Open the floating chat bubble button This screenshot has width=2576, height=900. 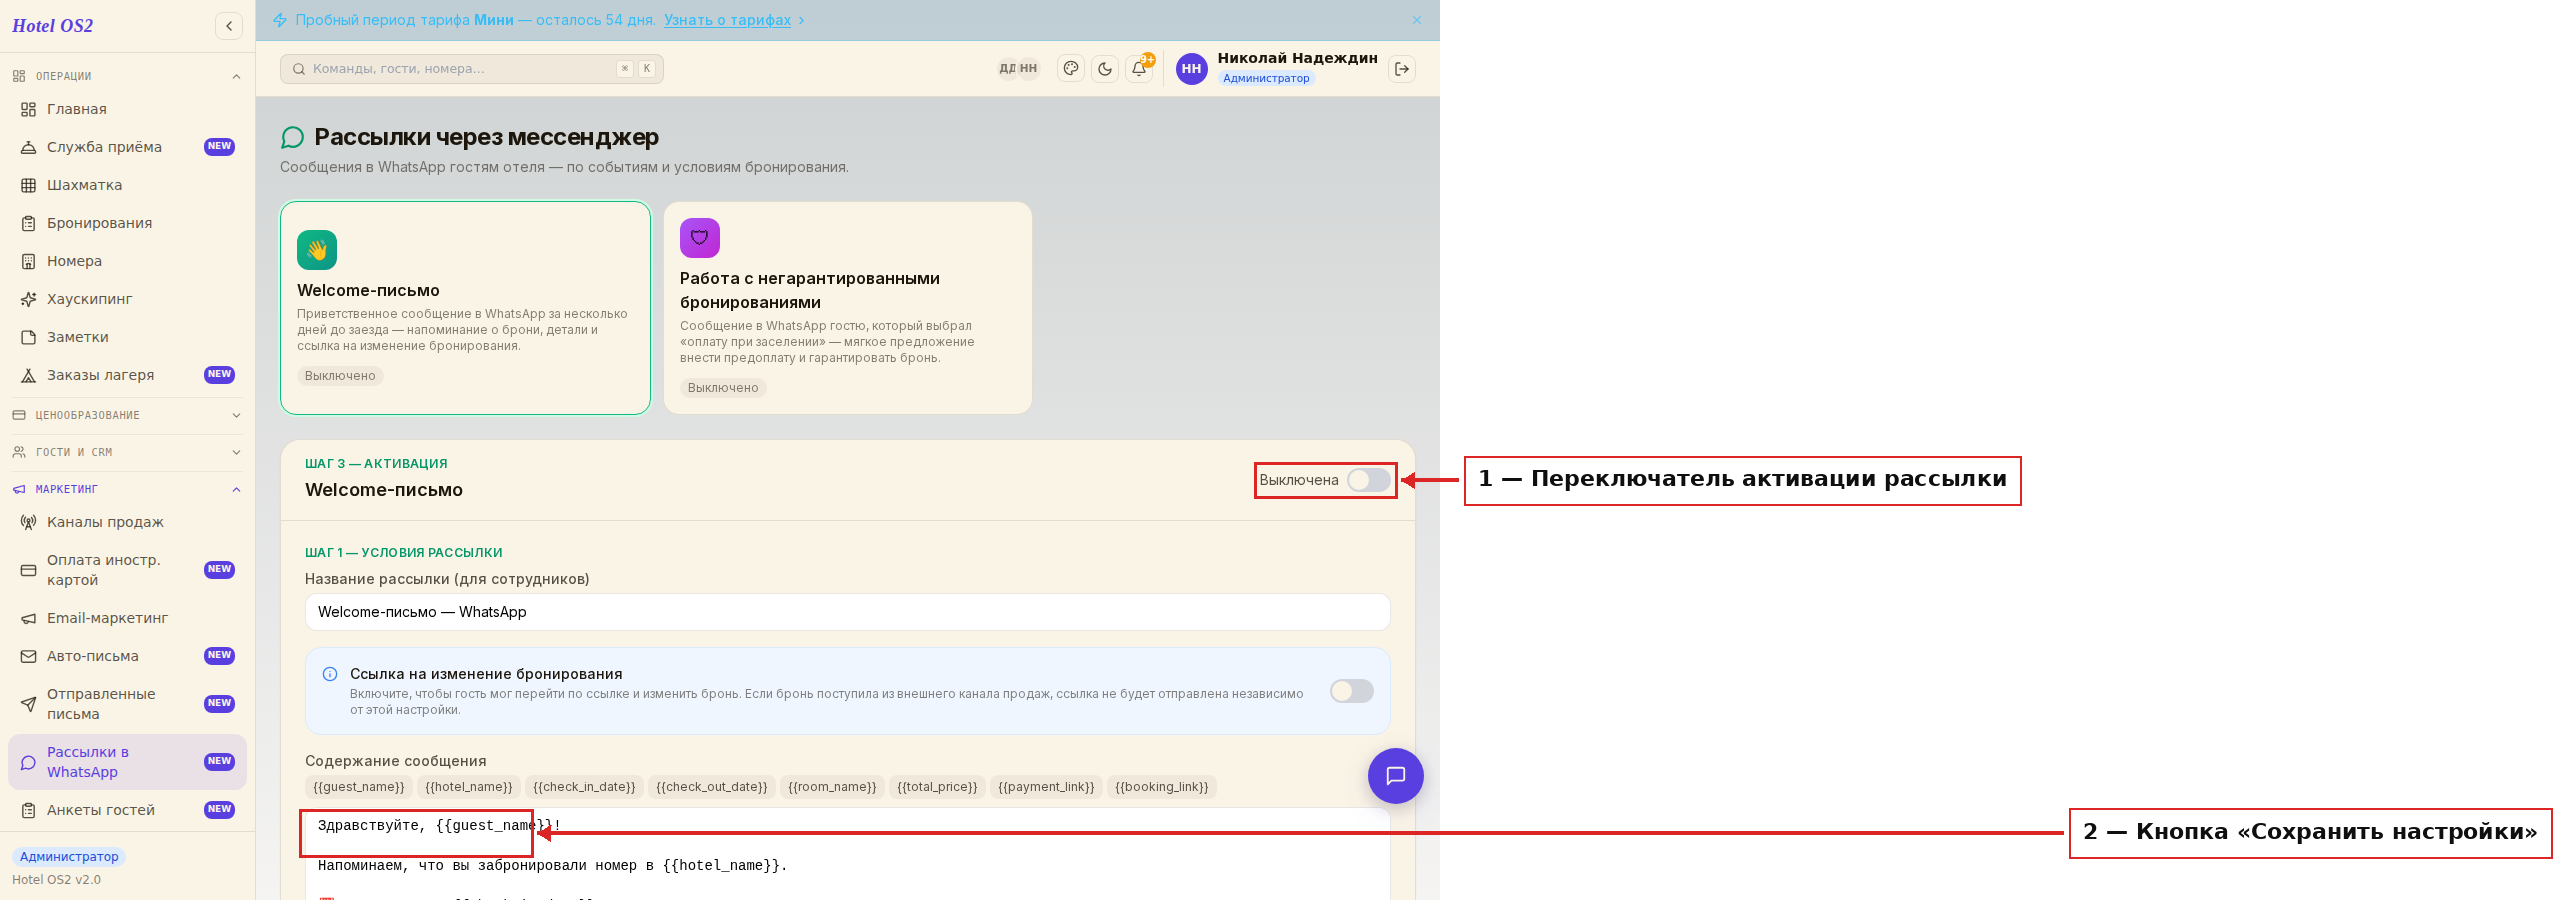(1396, 776)
